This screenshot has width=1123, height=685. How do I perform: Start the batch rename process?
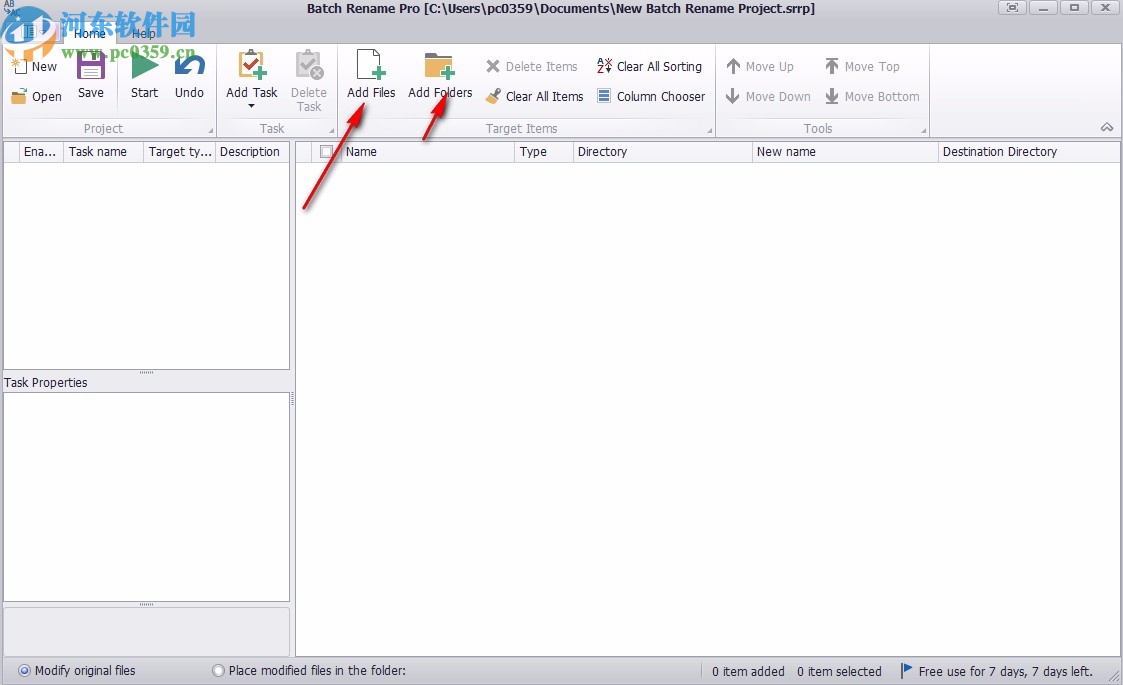click(144, 75)
